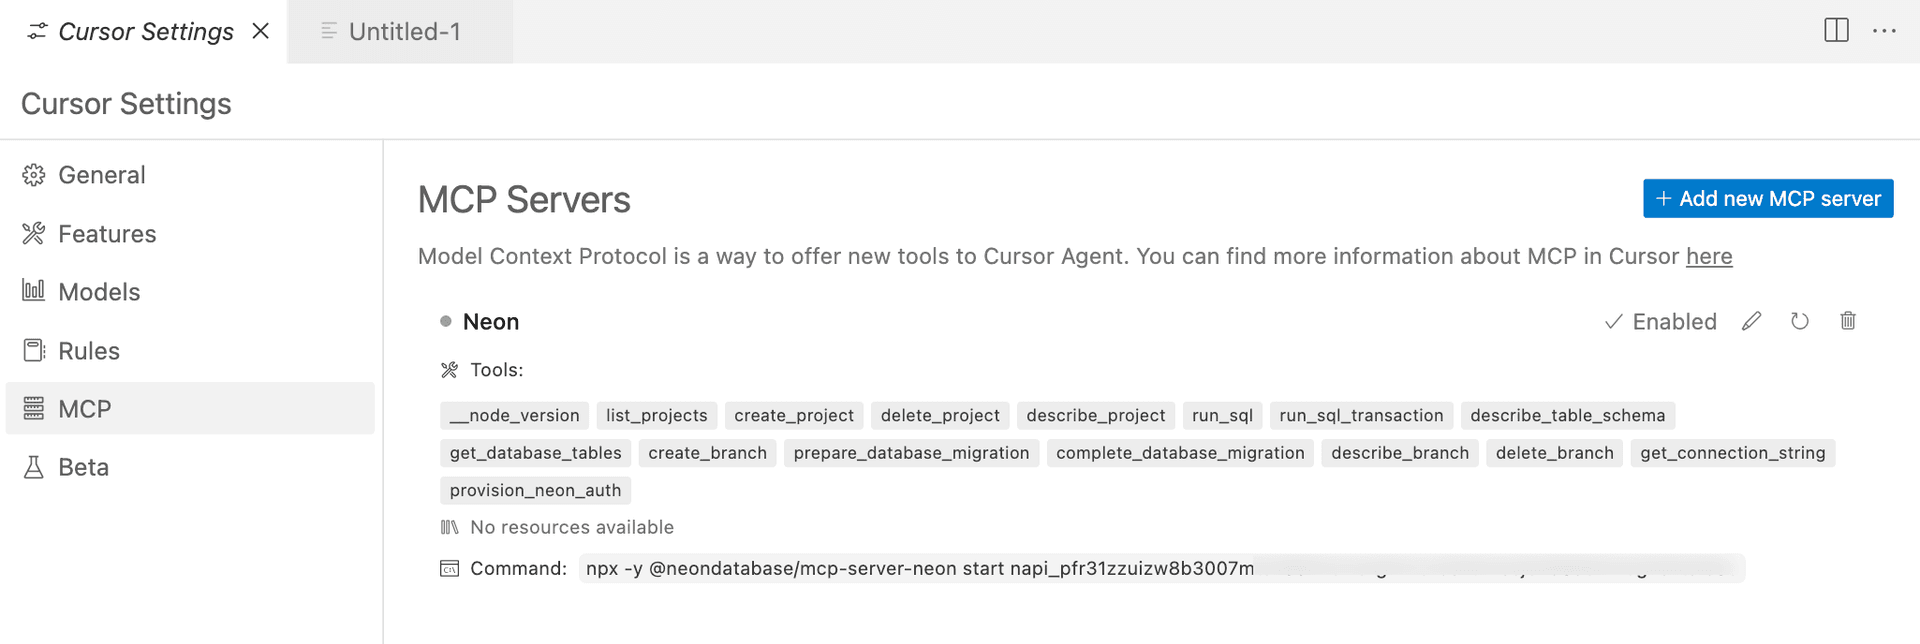Image resolution: width=1920 pixels, height=644 pixels.
Task: Select the MCP settings section
Action: [84, 409]
